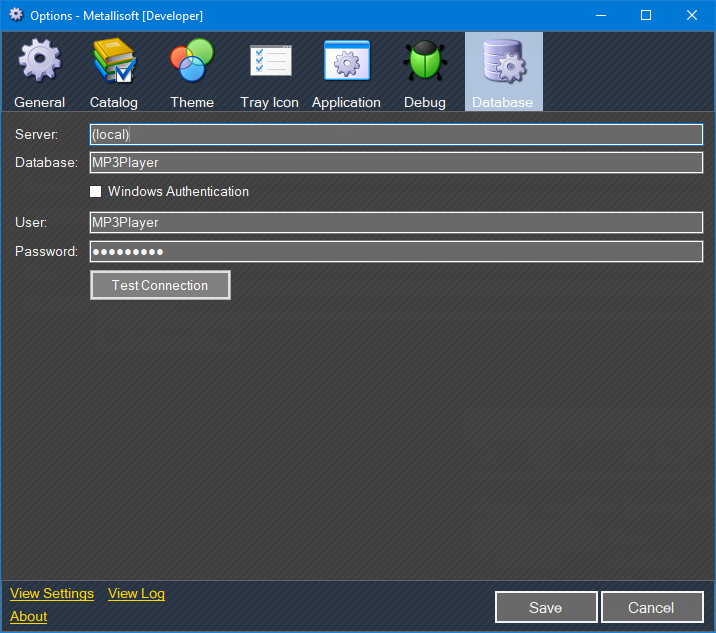Focus the Database name field
Screen dimensions: 716x633
click(x=396, y=163)
